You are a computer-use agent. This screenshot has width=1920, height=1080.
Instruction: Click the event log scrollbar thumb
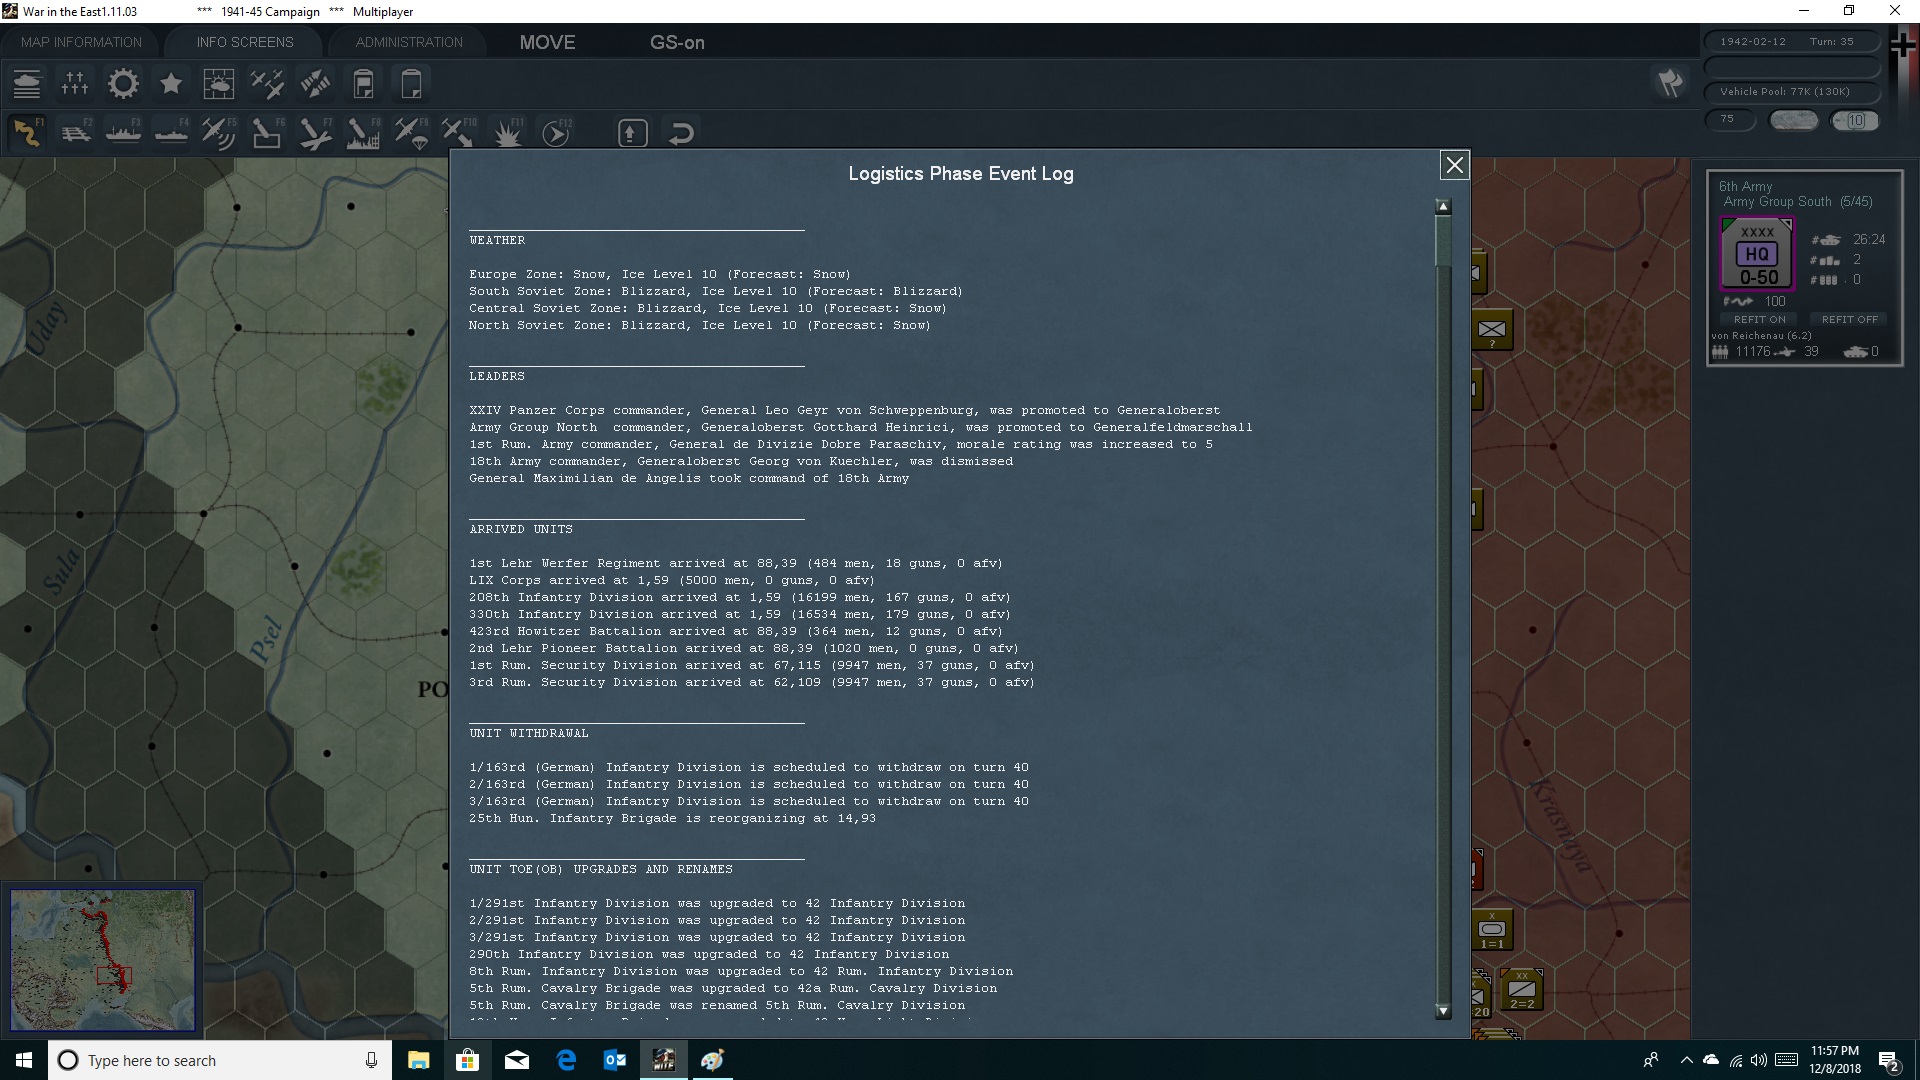coord(1443,240)
